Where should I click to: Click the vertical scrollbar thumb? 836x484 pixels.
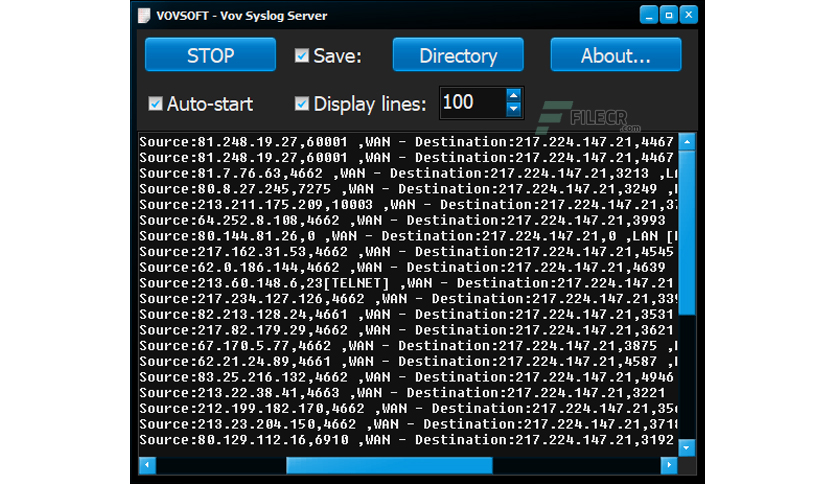pos(687,233)
